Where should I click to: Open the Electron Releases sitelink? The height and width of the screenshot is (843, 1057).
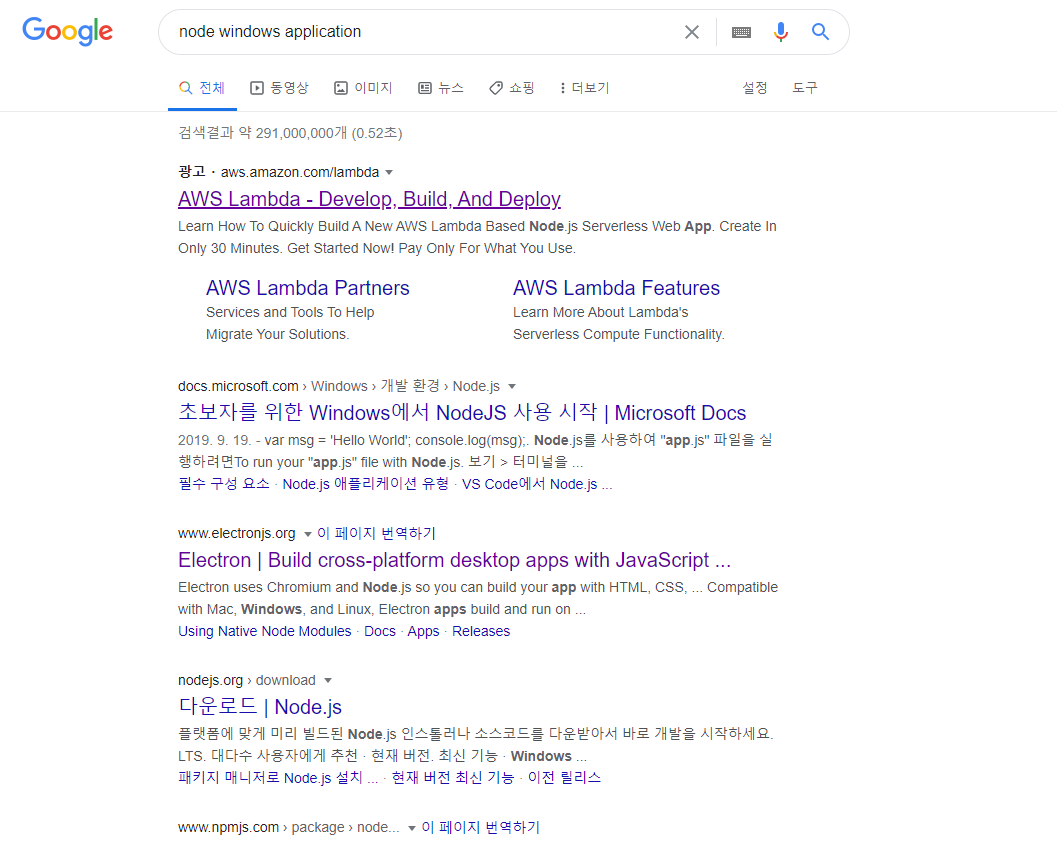(x=481, y=631)
